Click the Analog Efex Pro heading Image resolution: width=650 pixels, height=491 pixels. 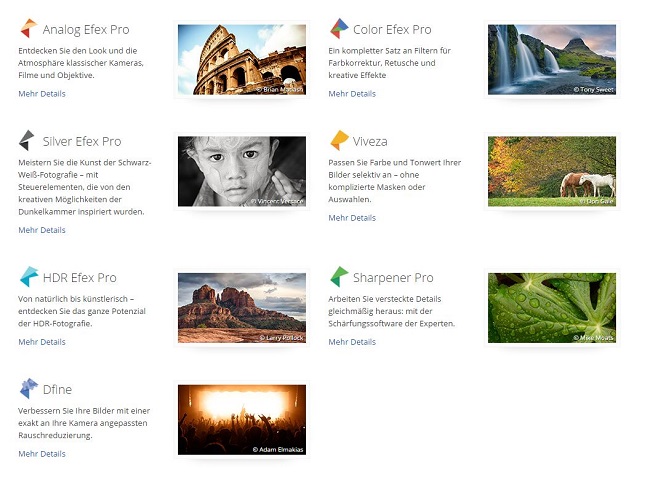[86, 29]
